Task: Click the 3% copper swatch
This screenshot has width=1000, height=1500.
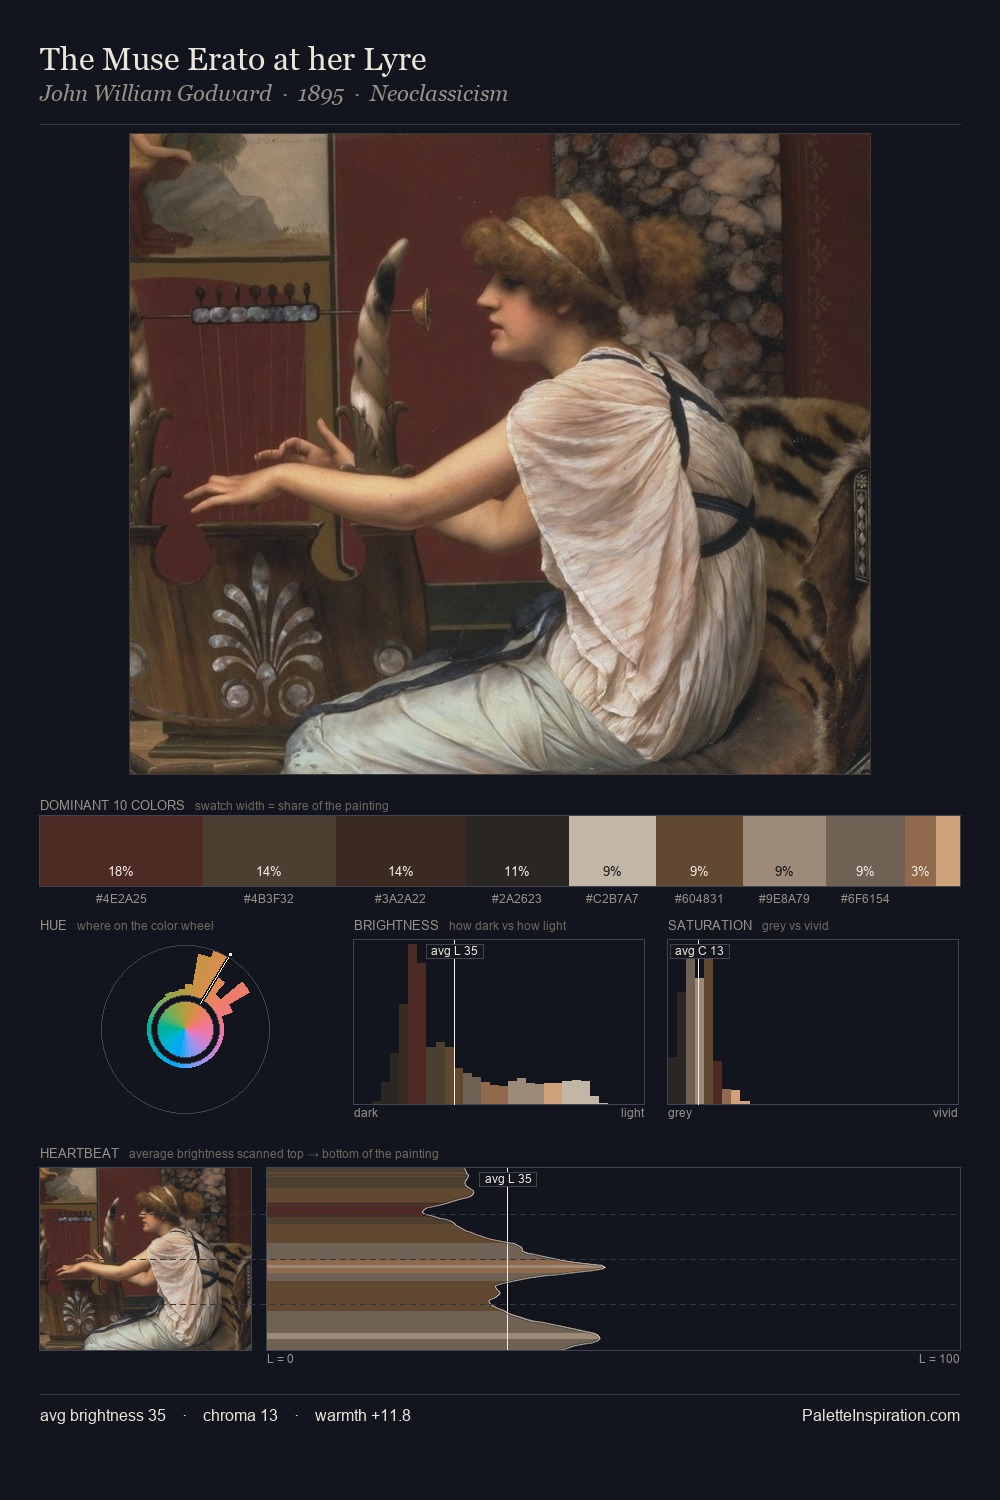Action: click(920, 851)
